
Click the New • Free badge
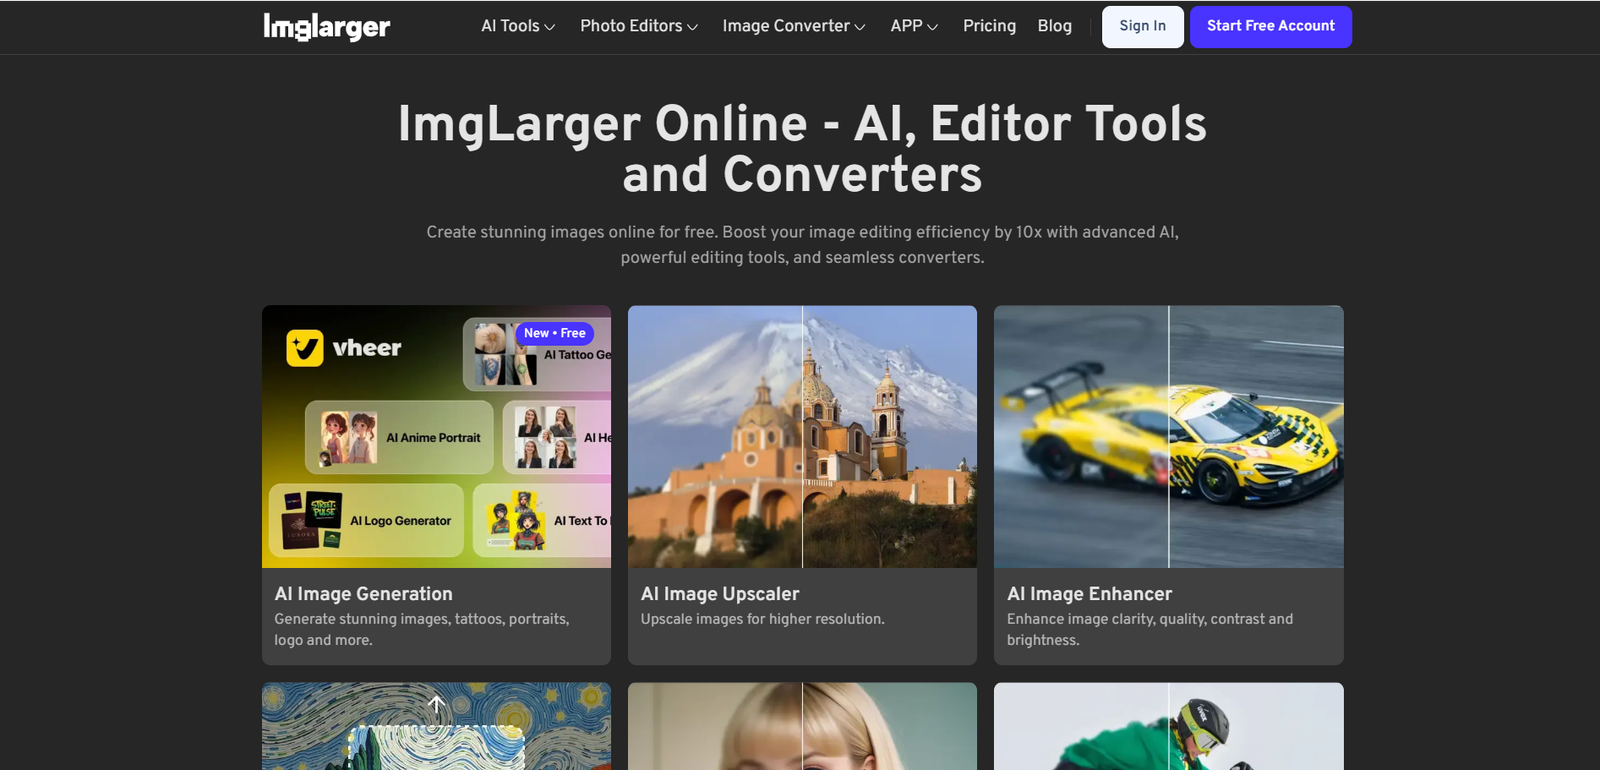tap(554, 333)
